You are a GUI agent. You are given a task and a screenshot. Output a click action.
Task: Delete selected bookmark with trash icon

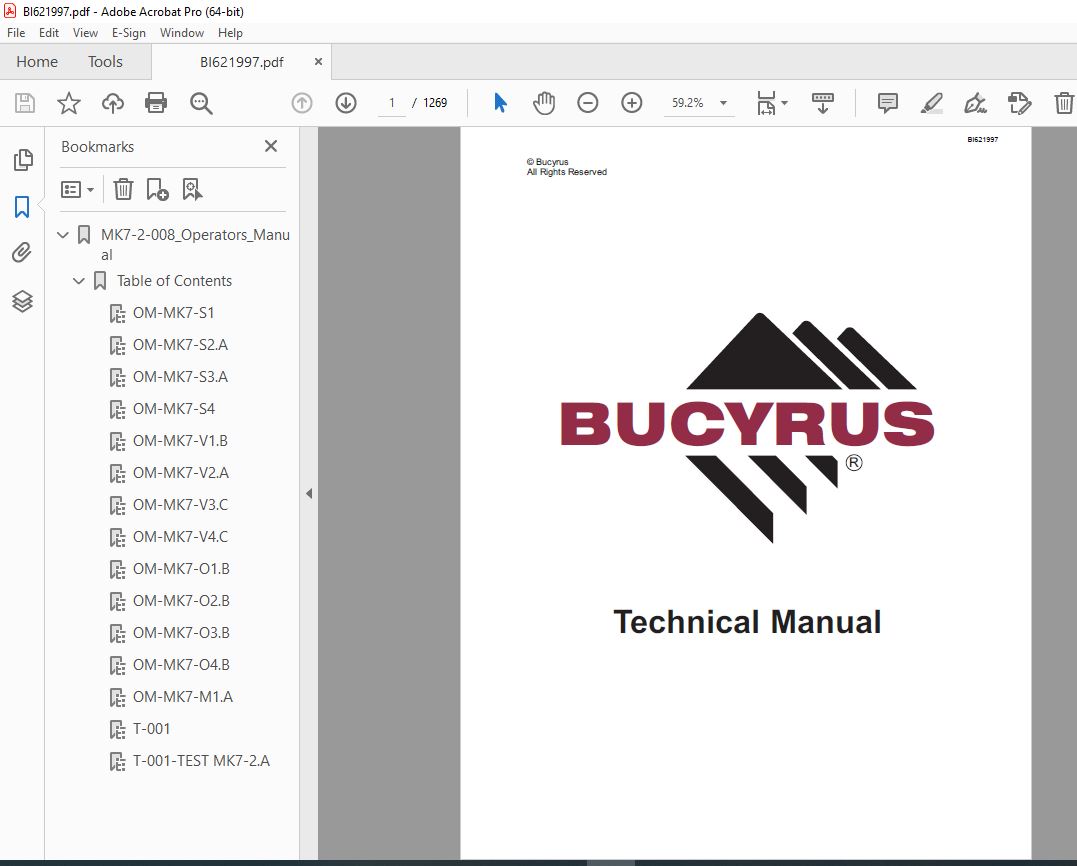(123, 189)
